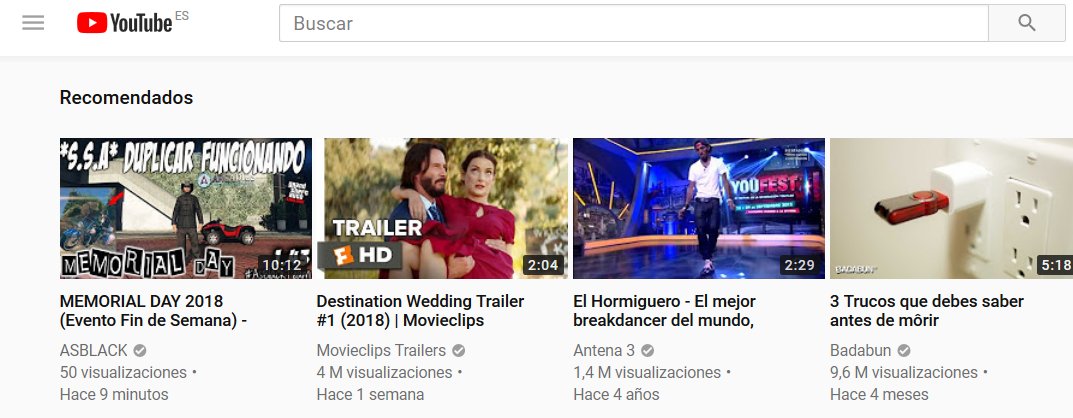Viewport: 1073px width, 418px height.
Task: Click the Hace 4 meses text
Action: (879, 395)
